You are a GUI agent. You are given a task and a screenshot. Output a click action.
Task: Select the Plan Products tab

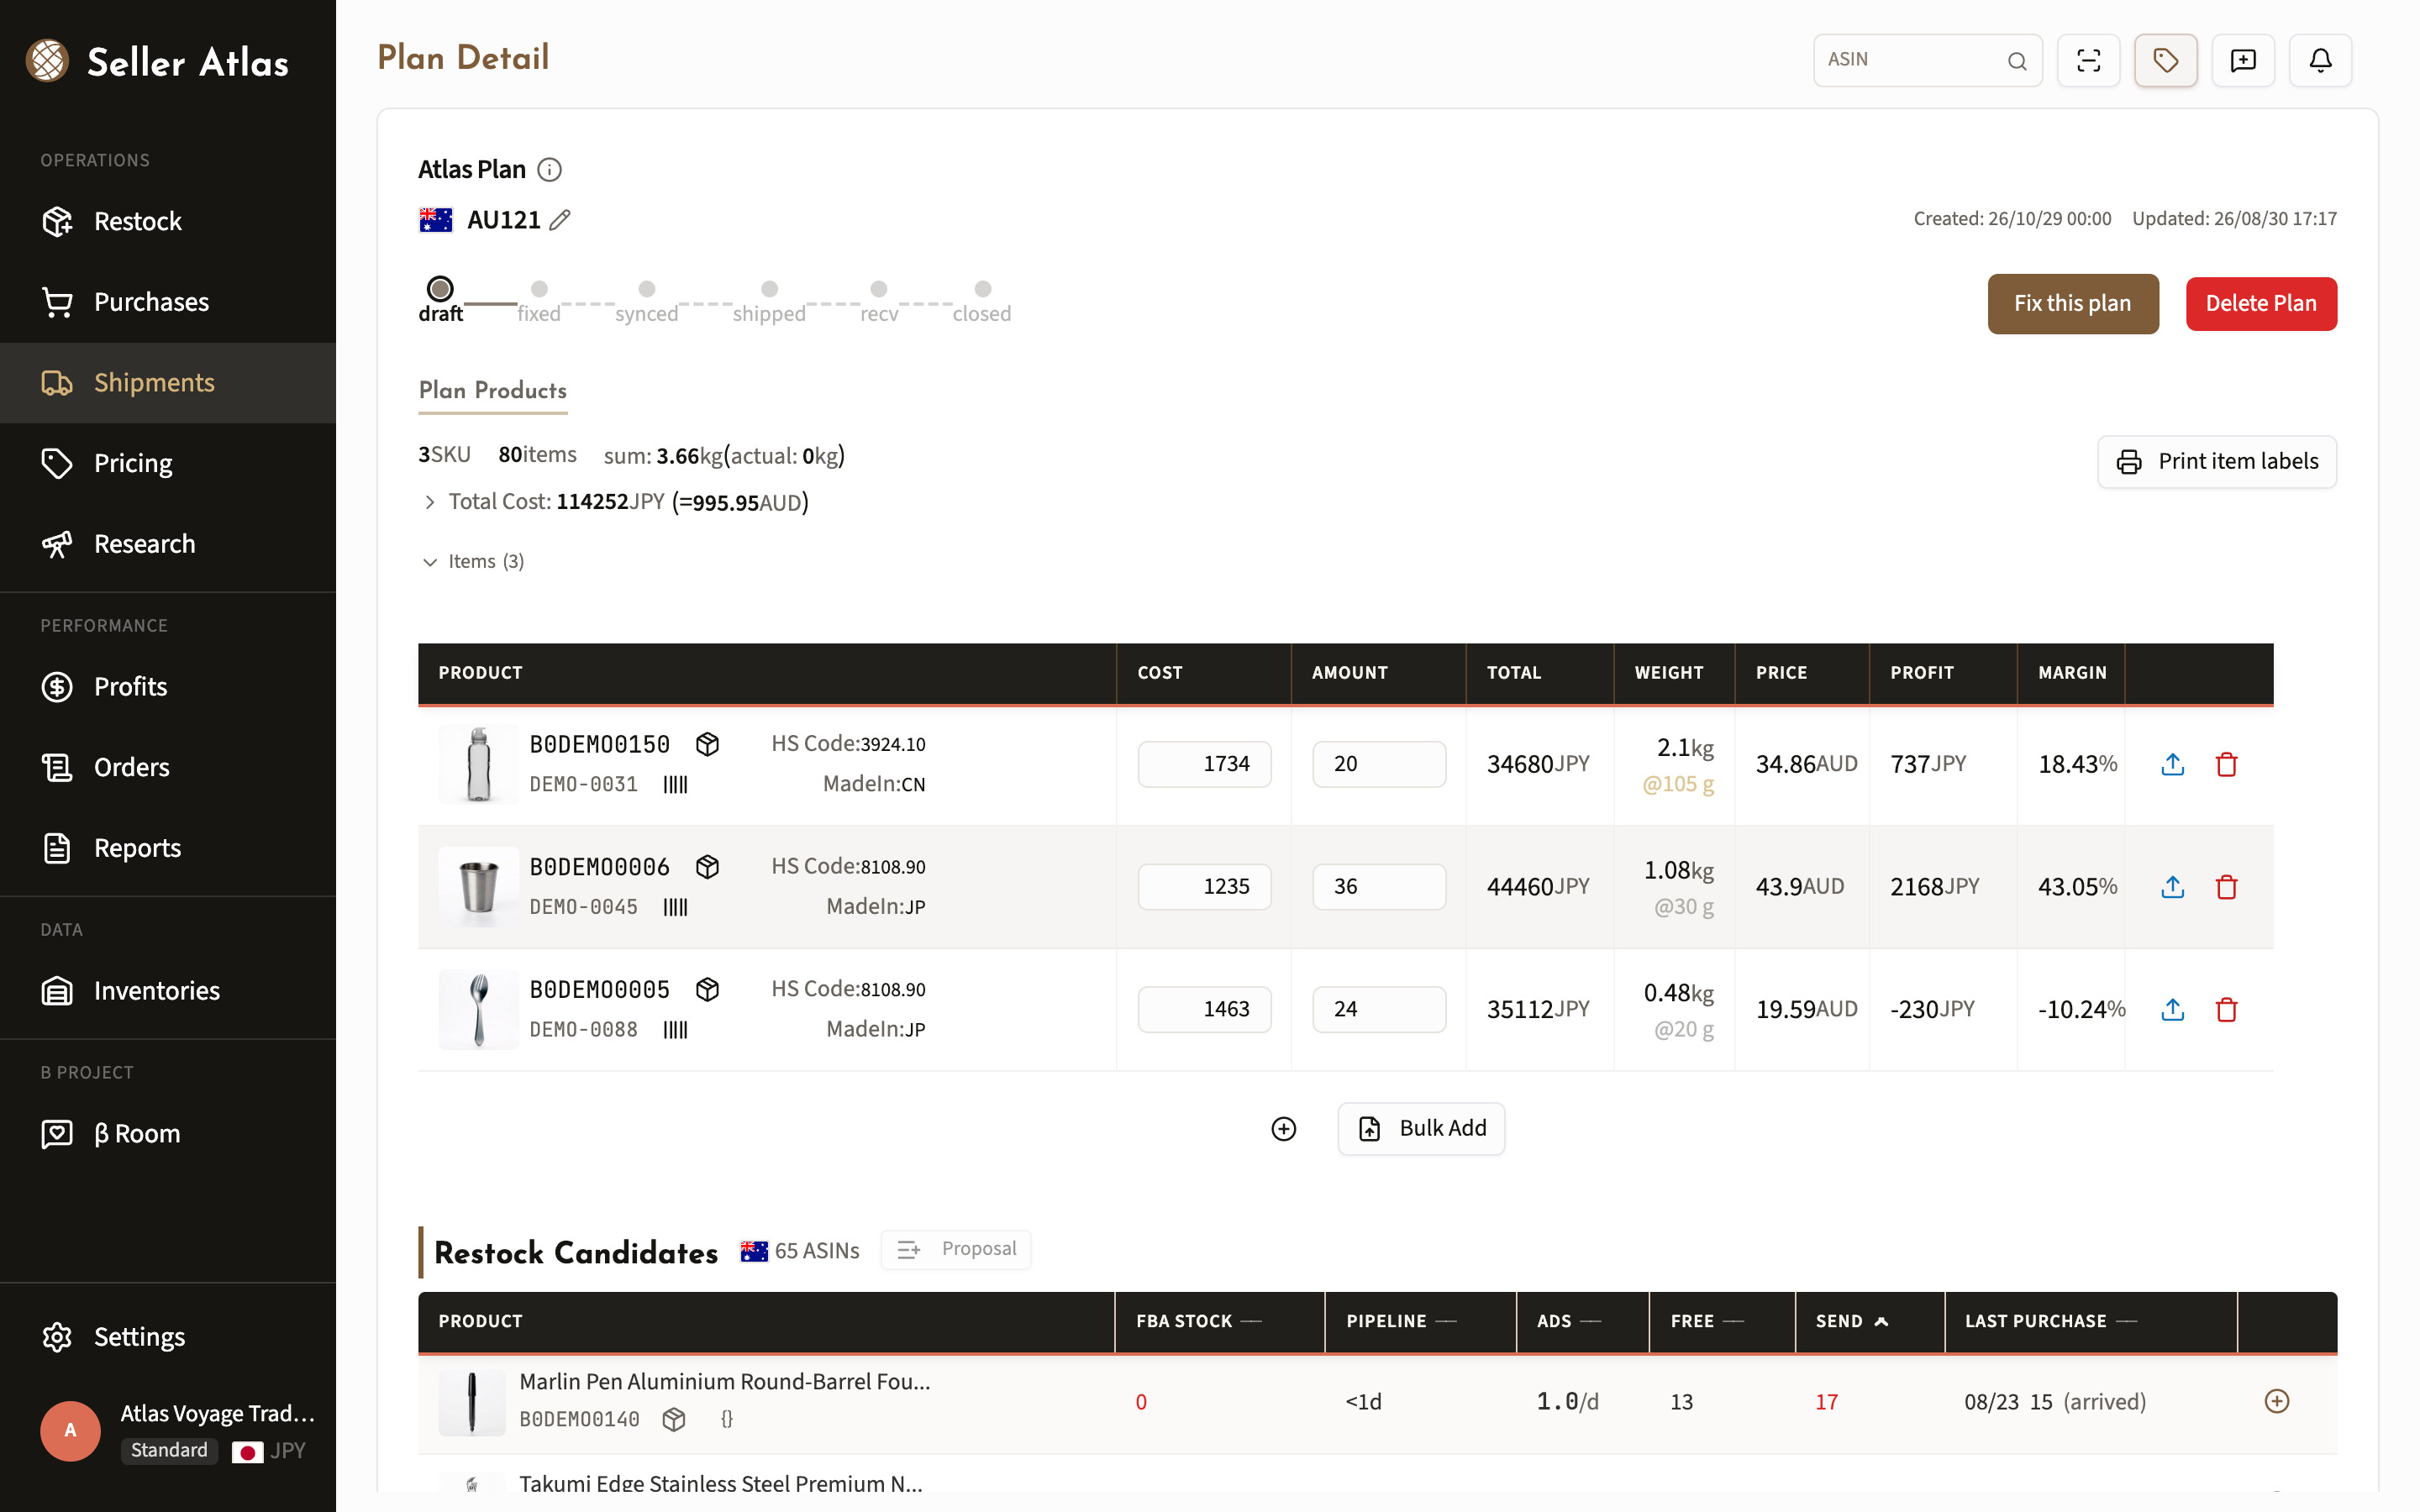(493, 391)
